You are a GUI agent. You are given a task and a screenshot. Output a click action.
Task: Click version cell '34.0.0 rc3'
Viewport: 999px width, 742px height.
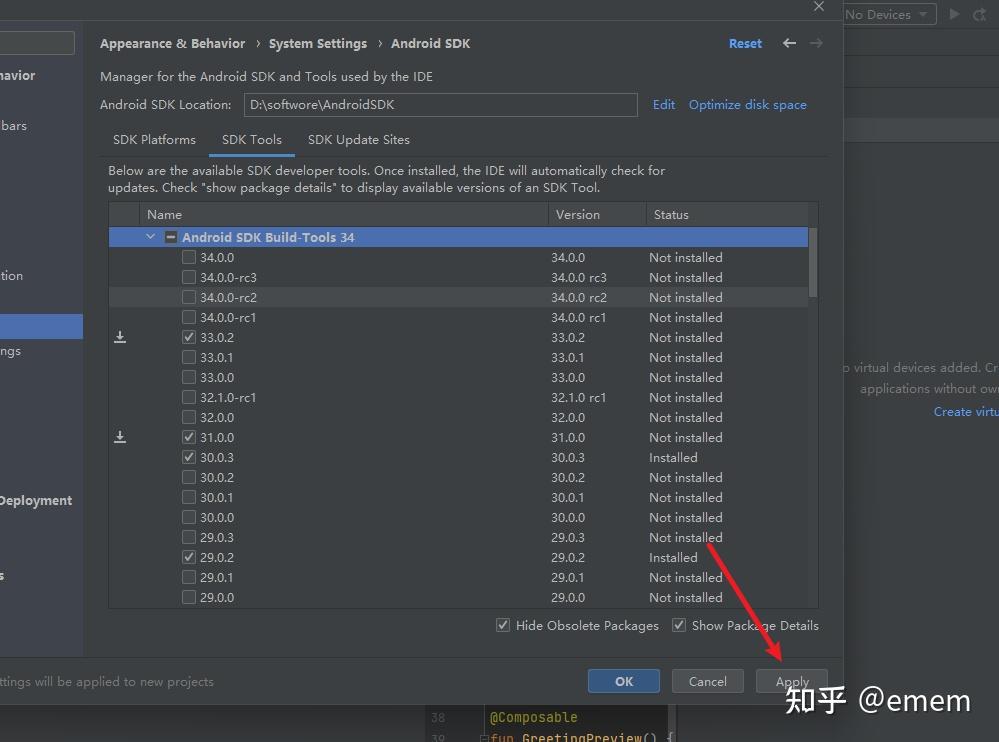(579, 277)
